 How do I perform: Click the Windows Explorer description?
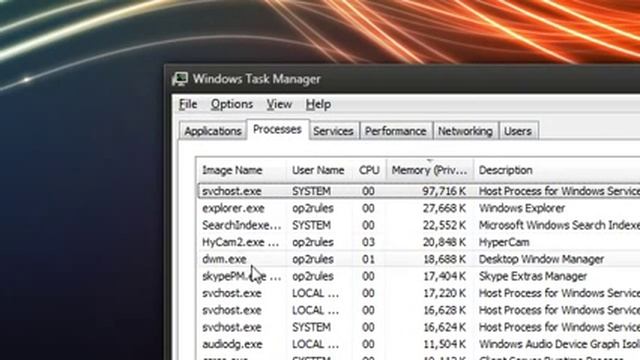click(522, 208)
